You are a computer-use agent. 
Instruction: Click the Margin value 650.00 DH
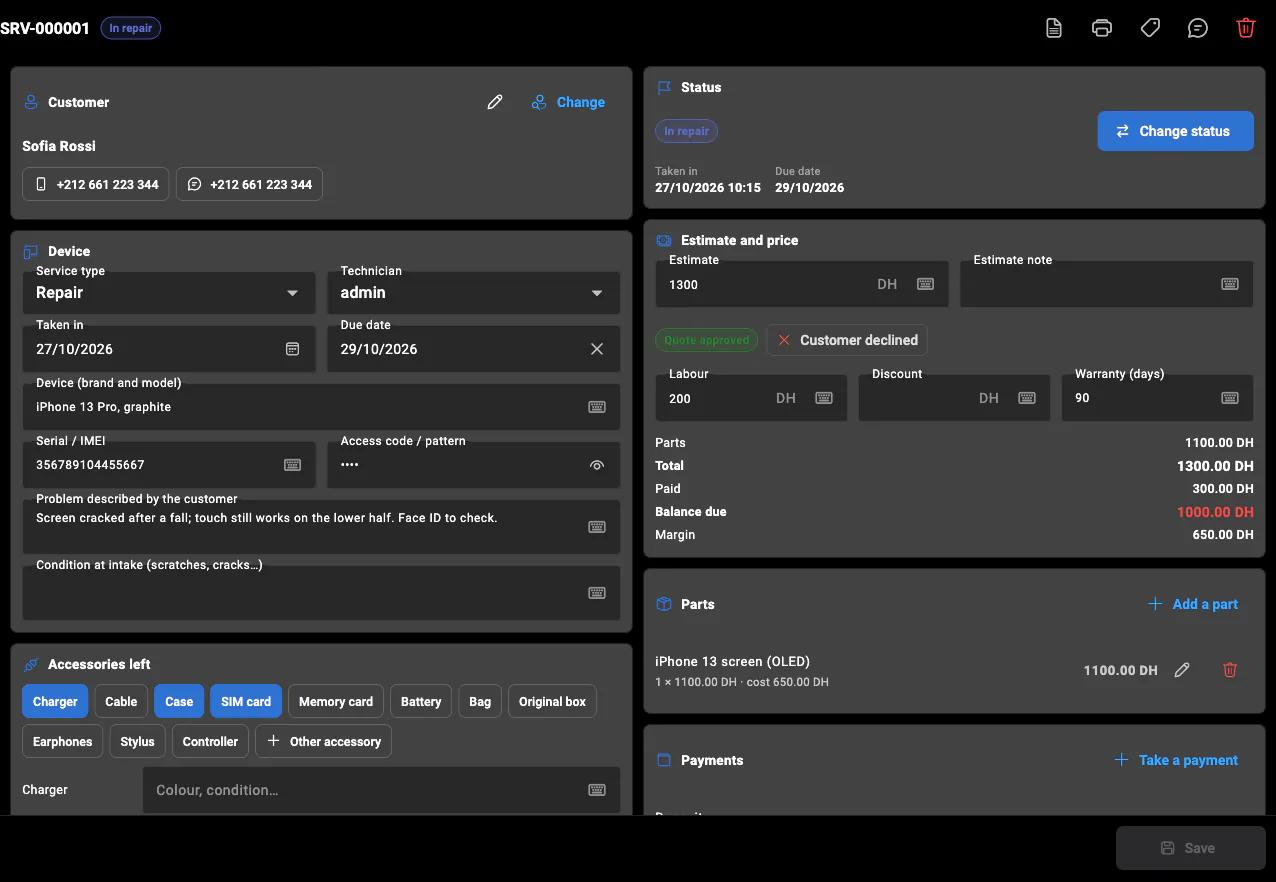pyautogui.click(x=1222, y=535)
